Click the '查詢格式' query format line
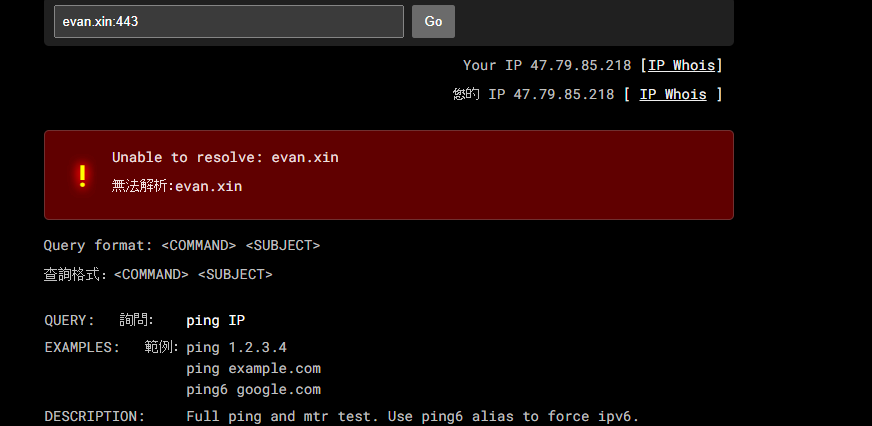The image size is (872, 426). click(x=158, y=274)
